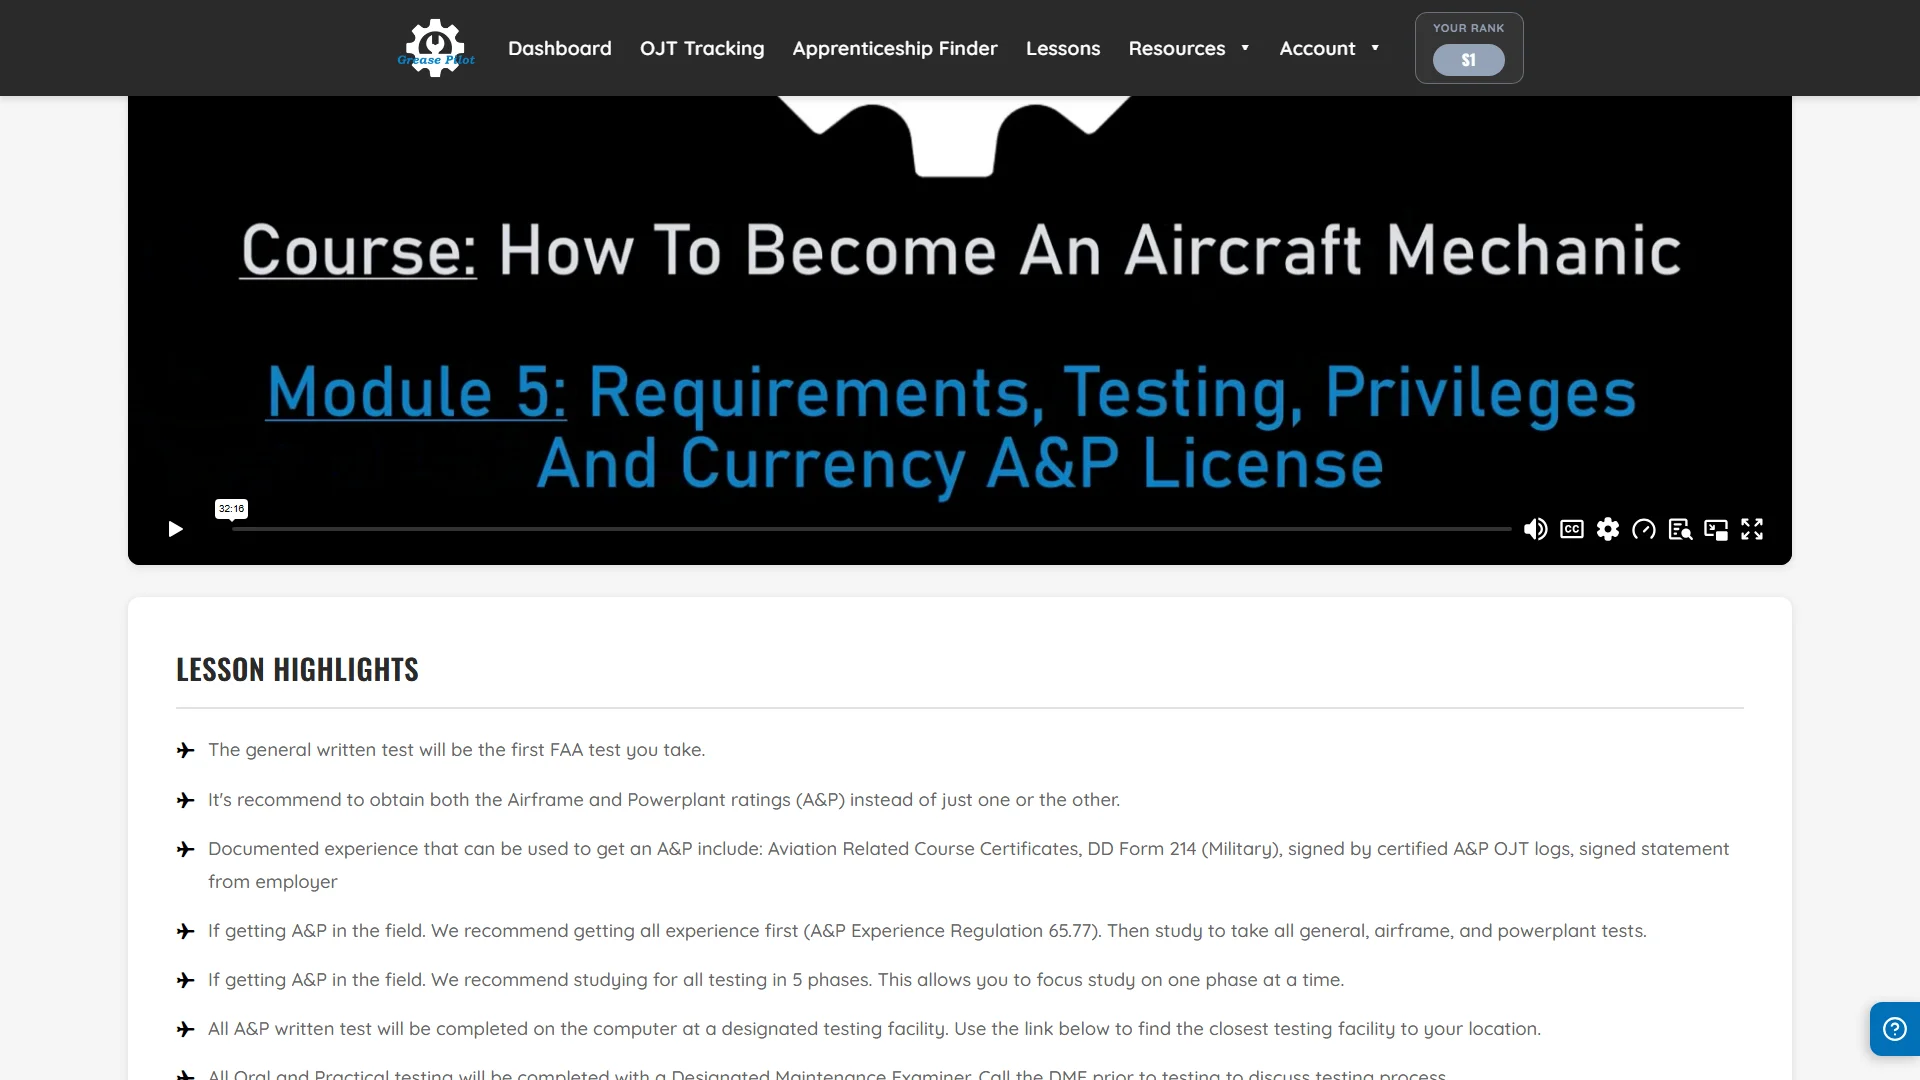This screenshot has height=1080, width=1920.
Task: Open OJT Tracking in the navigation
Action: (x=702, y=48)
